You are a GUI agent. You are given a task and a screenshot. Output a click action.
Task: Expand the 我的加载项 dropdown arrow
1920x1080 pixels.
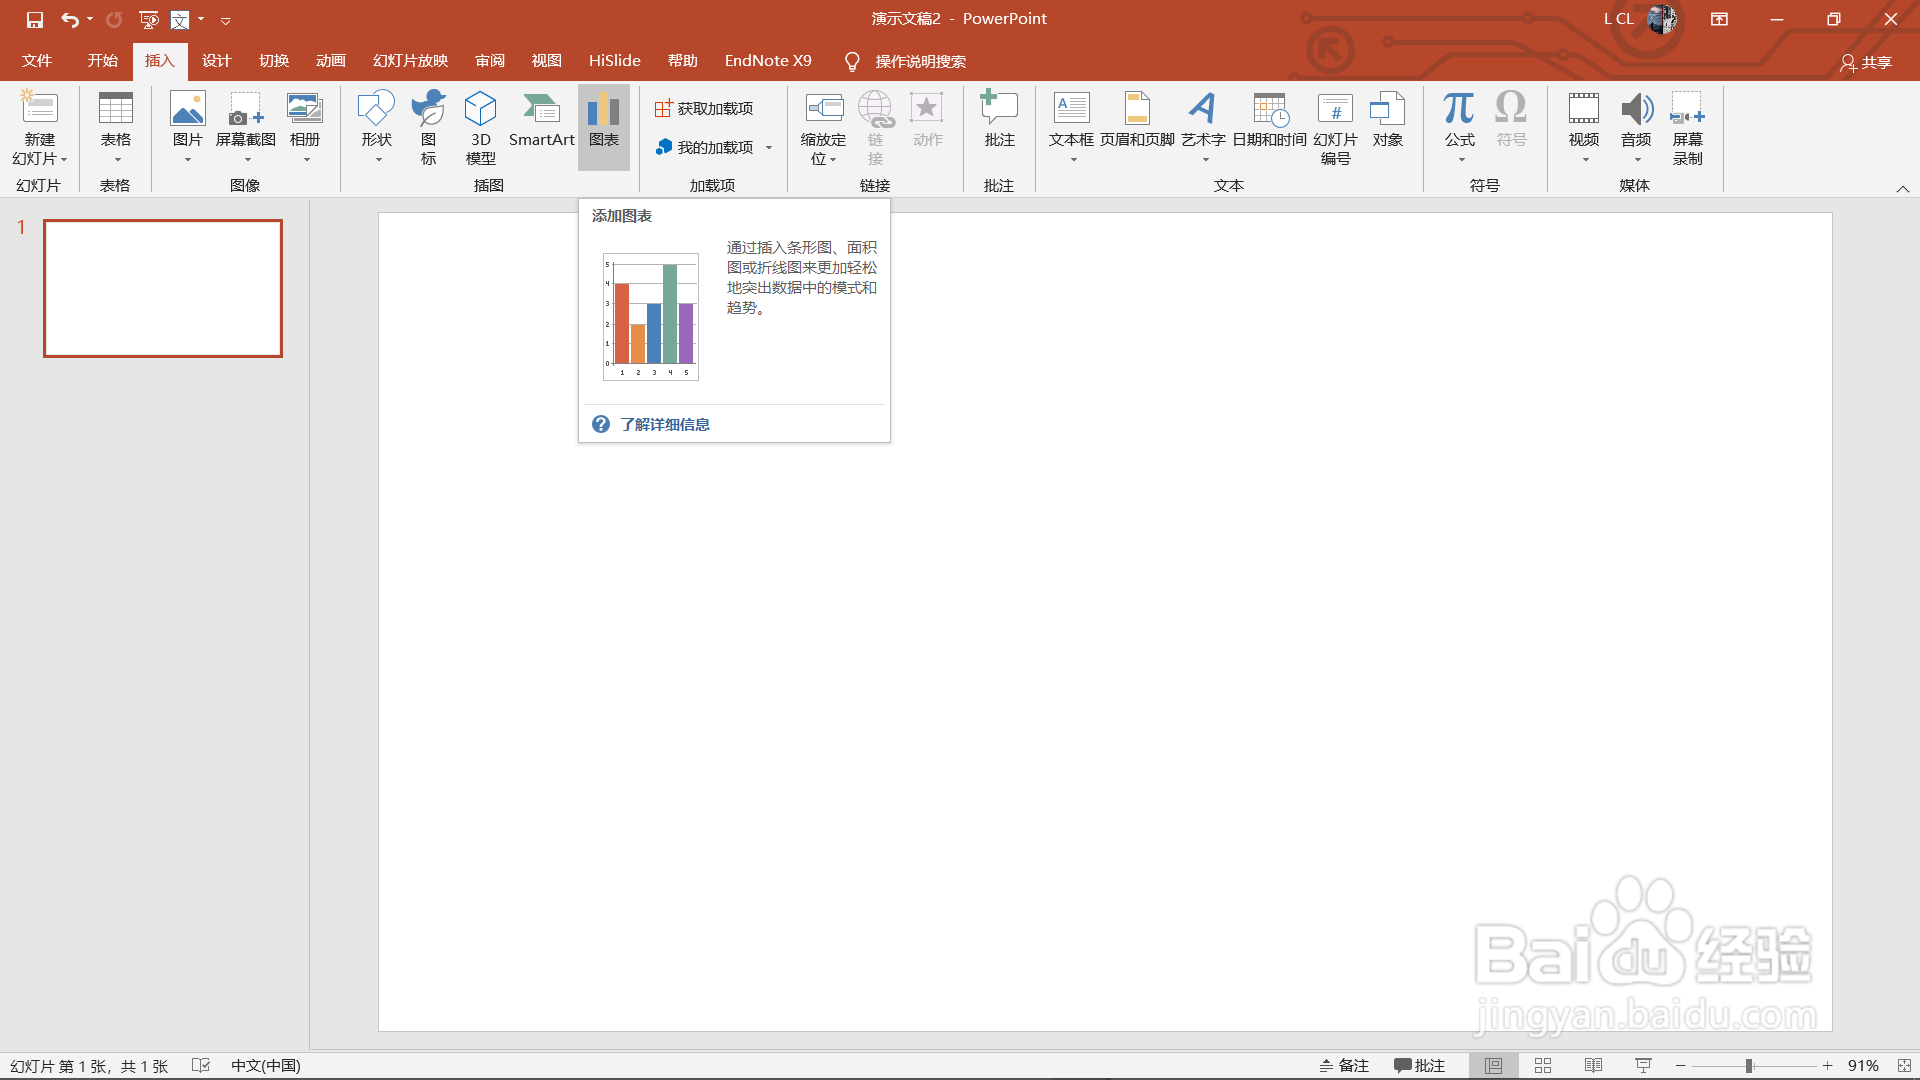point(769,148)
